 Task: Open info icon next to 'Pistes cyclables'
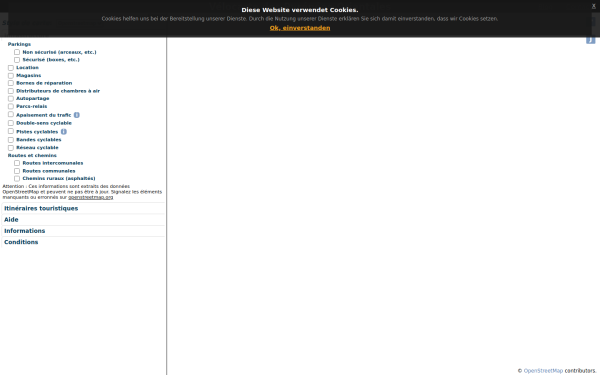(x=64, y=132)
